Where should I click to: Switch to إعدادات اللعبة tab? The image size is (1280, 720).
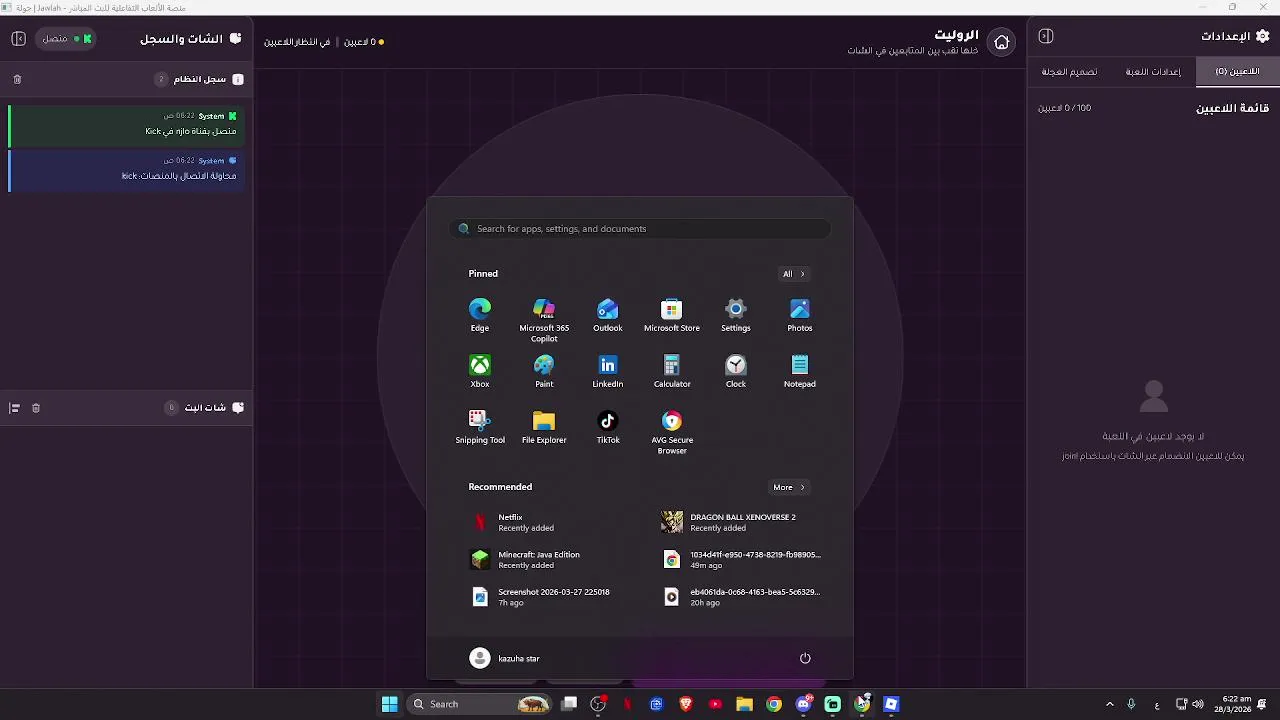1153,72
